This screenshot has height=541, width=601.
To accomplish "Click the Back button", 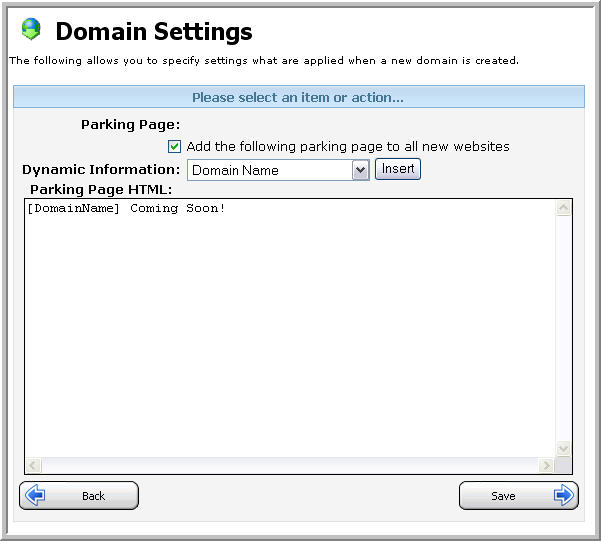I will pos(79,495).
